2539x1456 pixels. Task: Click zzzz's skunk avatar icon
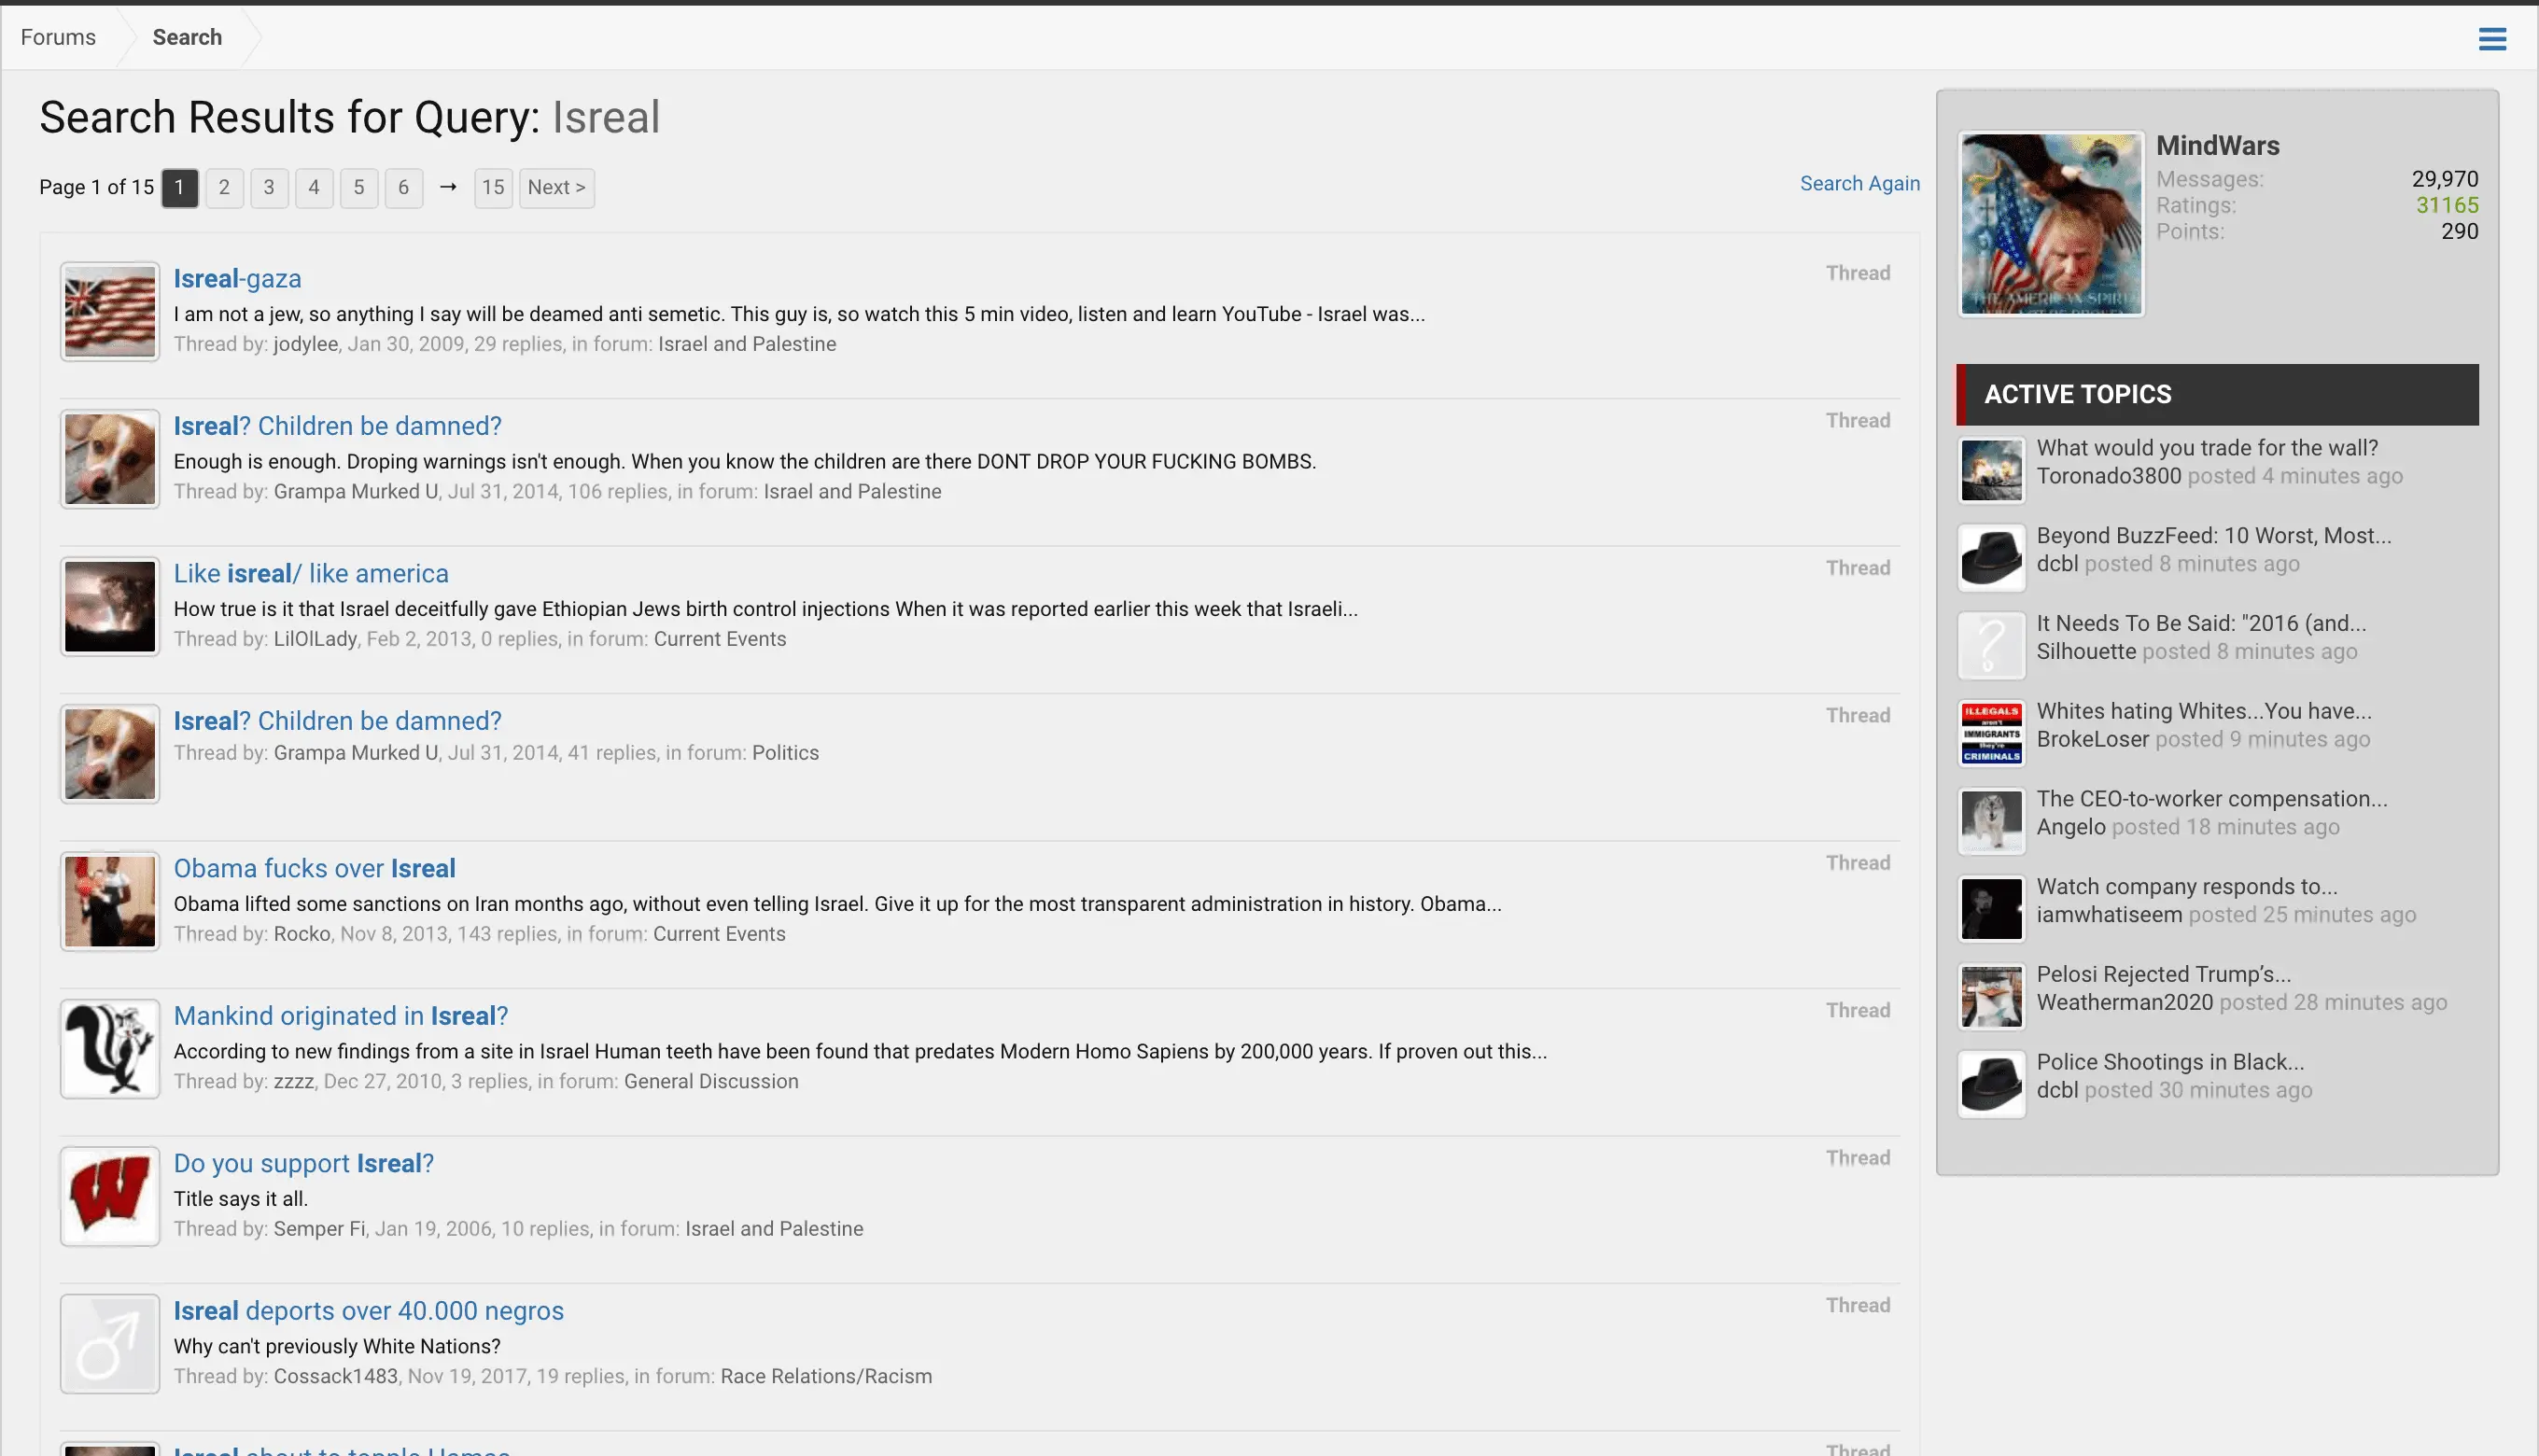click(110, 1049)
